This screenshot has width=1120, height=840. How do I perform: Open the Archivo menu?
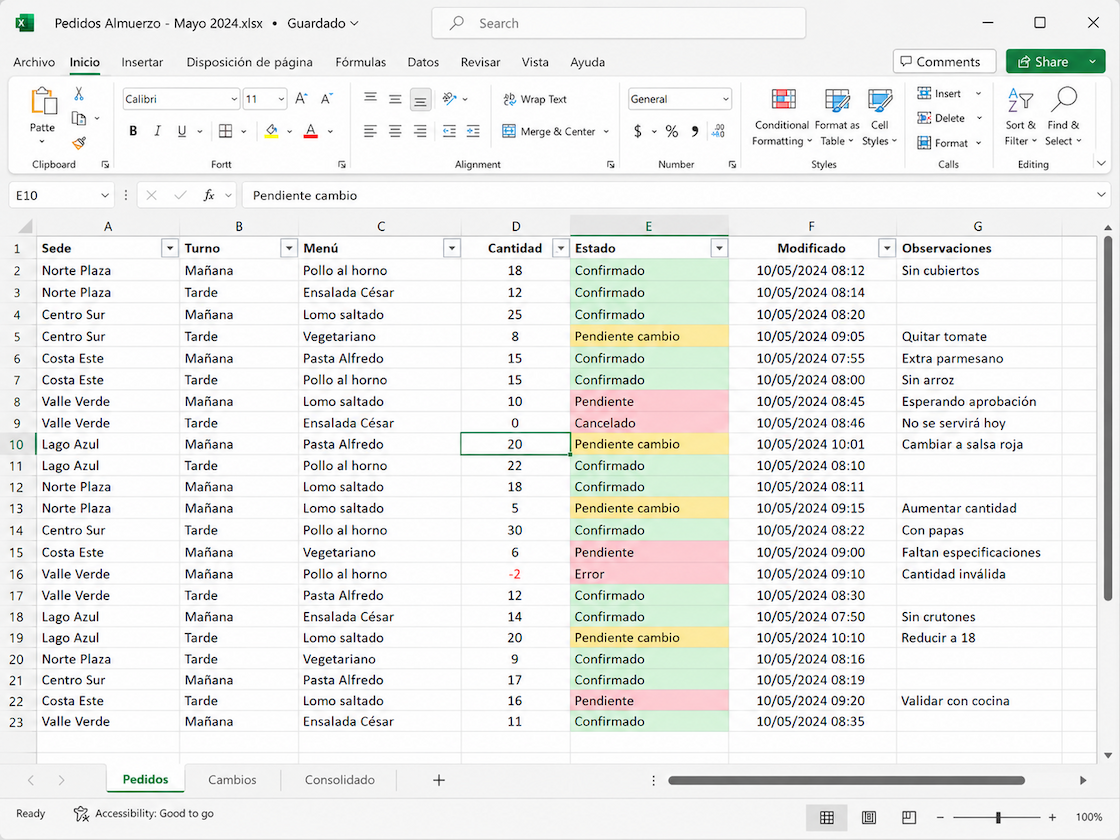tap(34, 62)
